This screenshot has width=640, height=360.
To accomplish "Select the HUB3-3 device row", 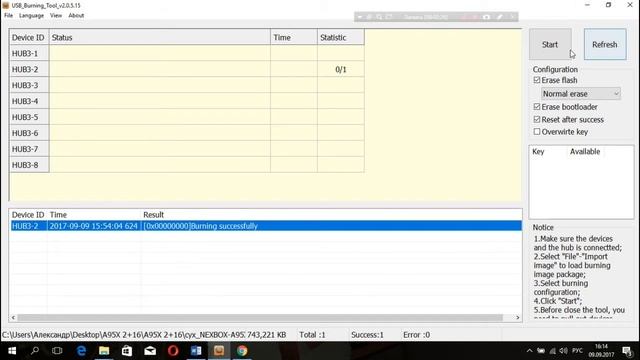I will coord(187,85).
